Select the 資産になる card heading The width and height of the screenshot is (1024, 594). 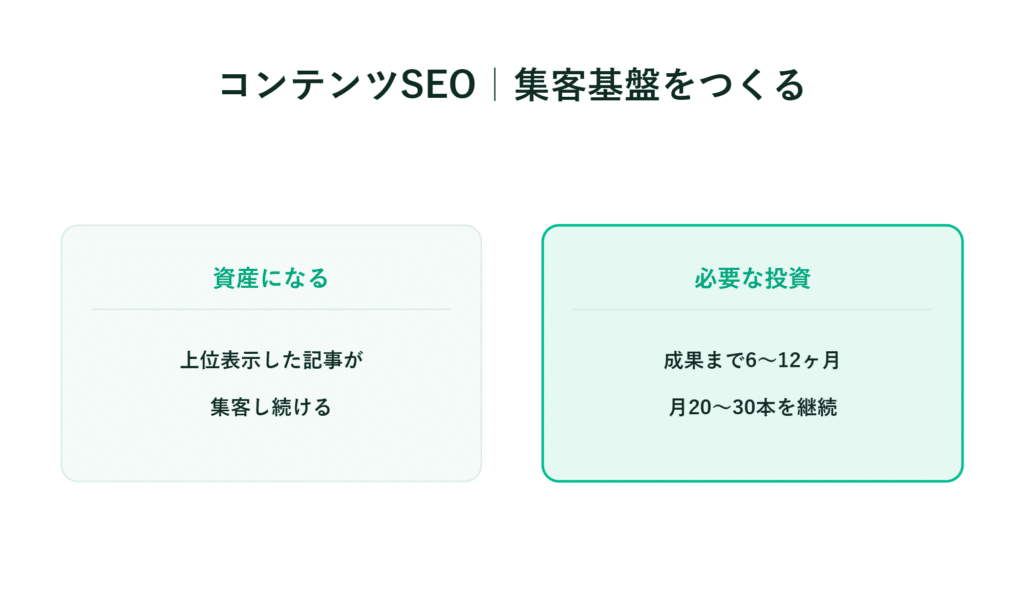(x=271, y=278)
